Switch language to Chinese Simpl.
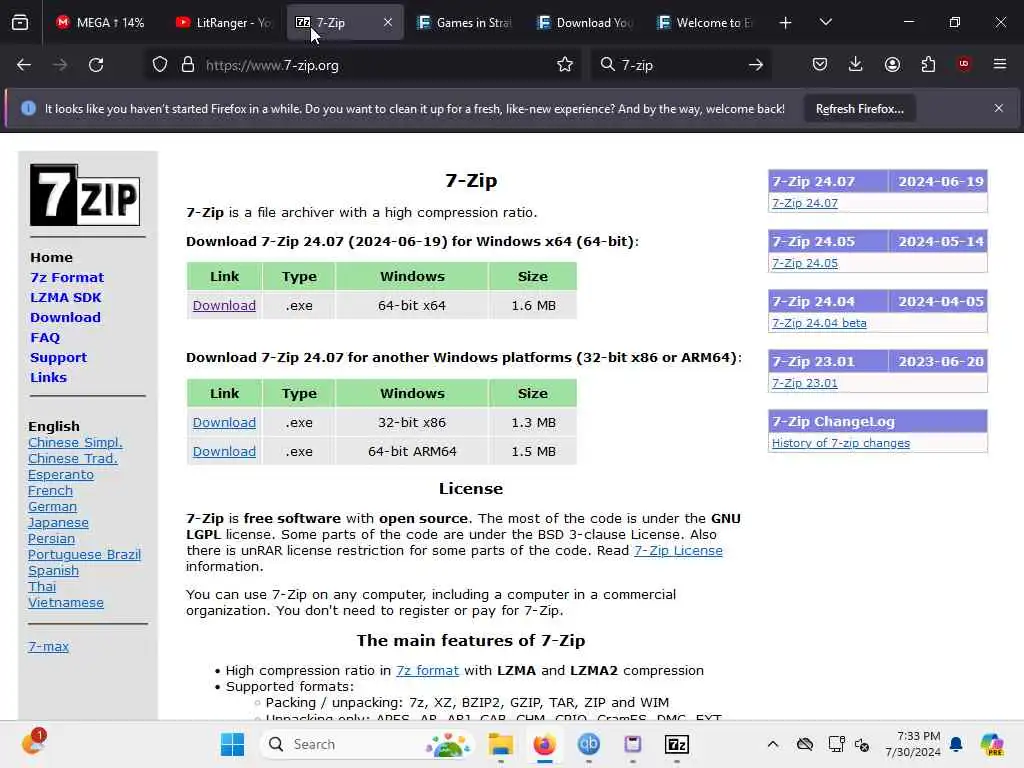The height and width of the screenshot is (768, 1024). click(x=75, y=443)
